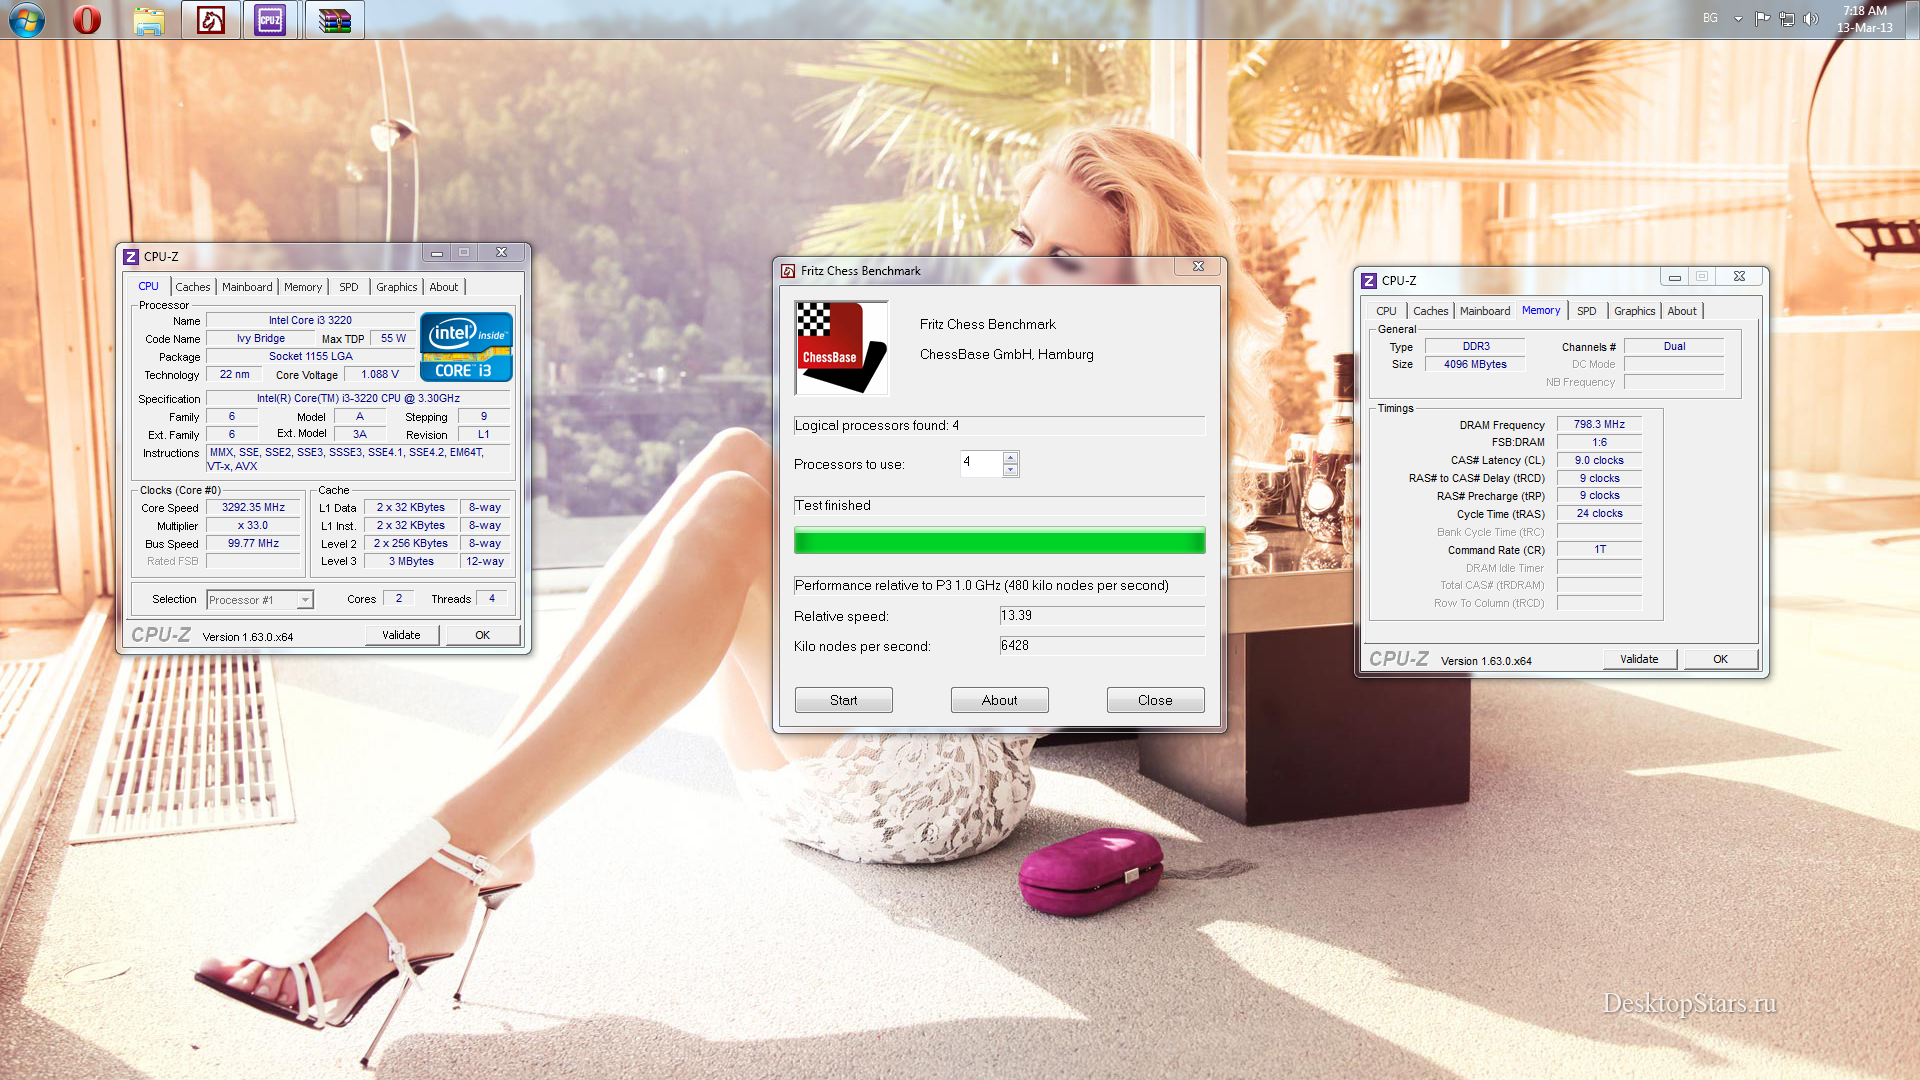
Task: Click the Intel Core i3 logo badge
Action: coord(466,347)
